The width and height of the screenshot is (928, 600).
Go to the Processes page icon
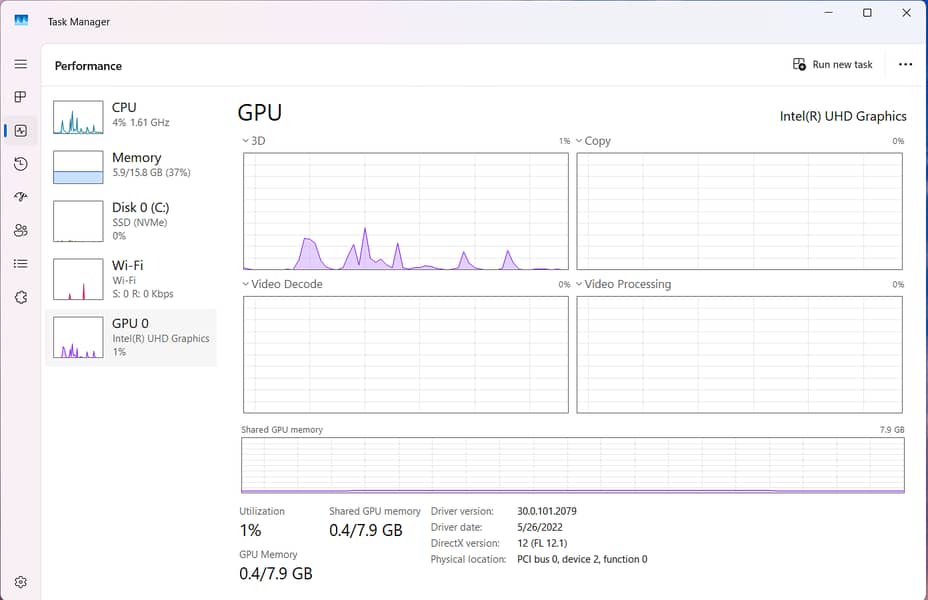click(x=20, y=97)
